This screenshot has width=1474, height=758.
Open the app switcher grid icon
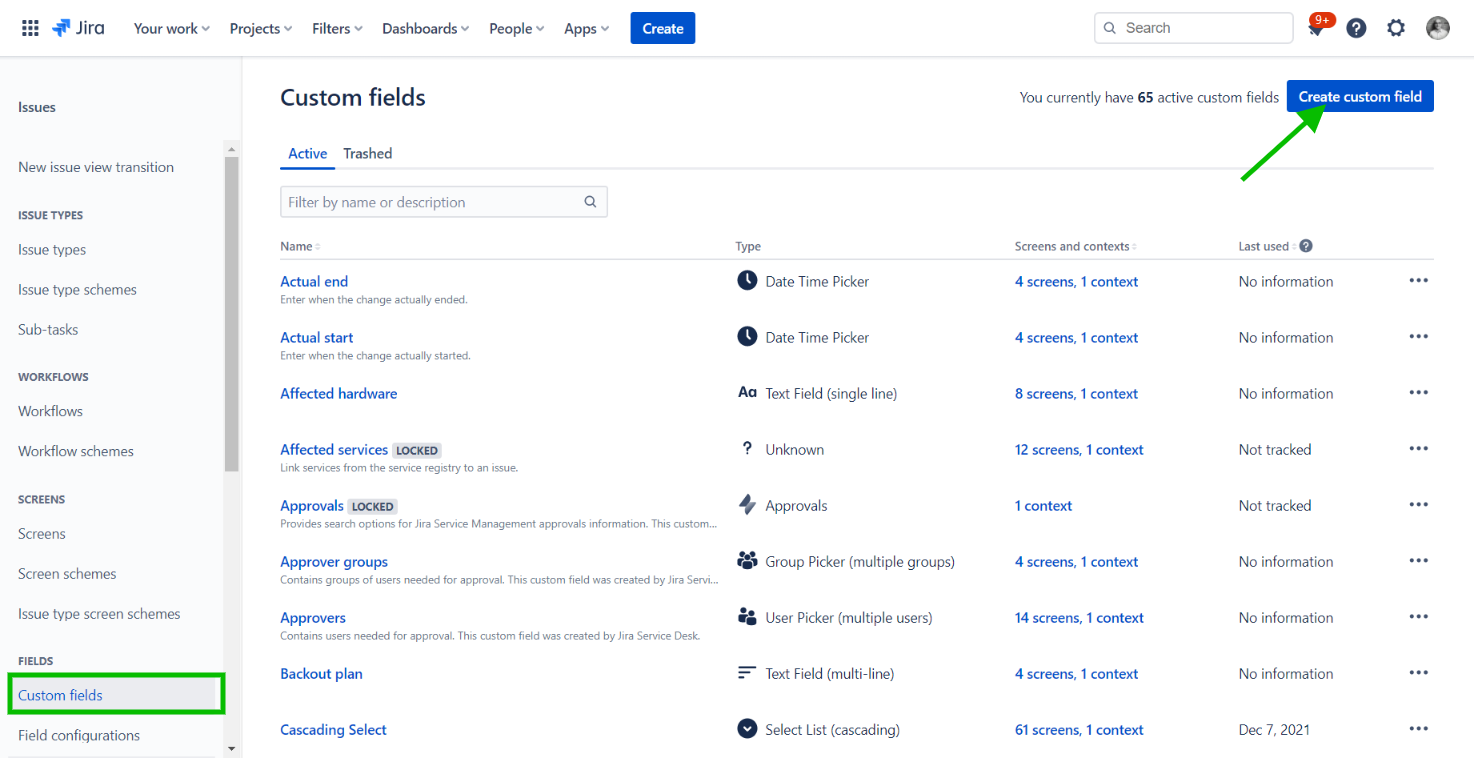(30, 28)
